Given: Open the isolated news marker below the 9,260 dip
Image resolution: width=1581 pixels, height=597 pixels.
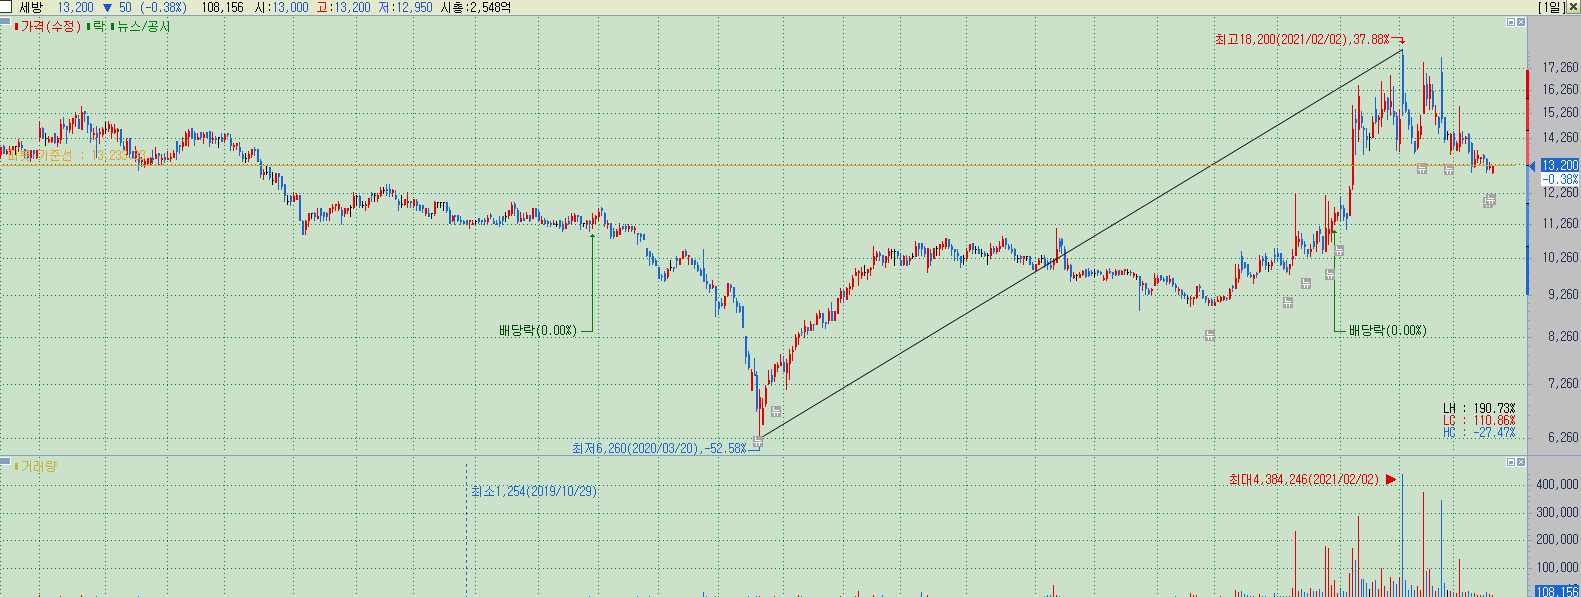Looking at the screenshot, I should click(x=1209, y=335).
